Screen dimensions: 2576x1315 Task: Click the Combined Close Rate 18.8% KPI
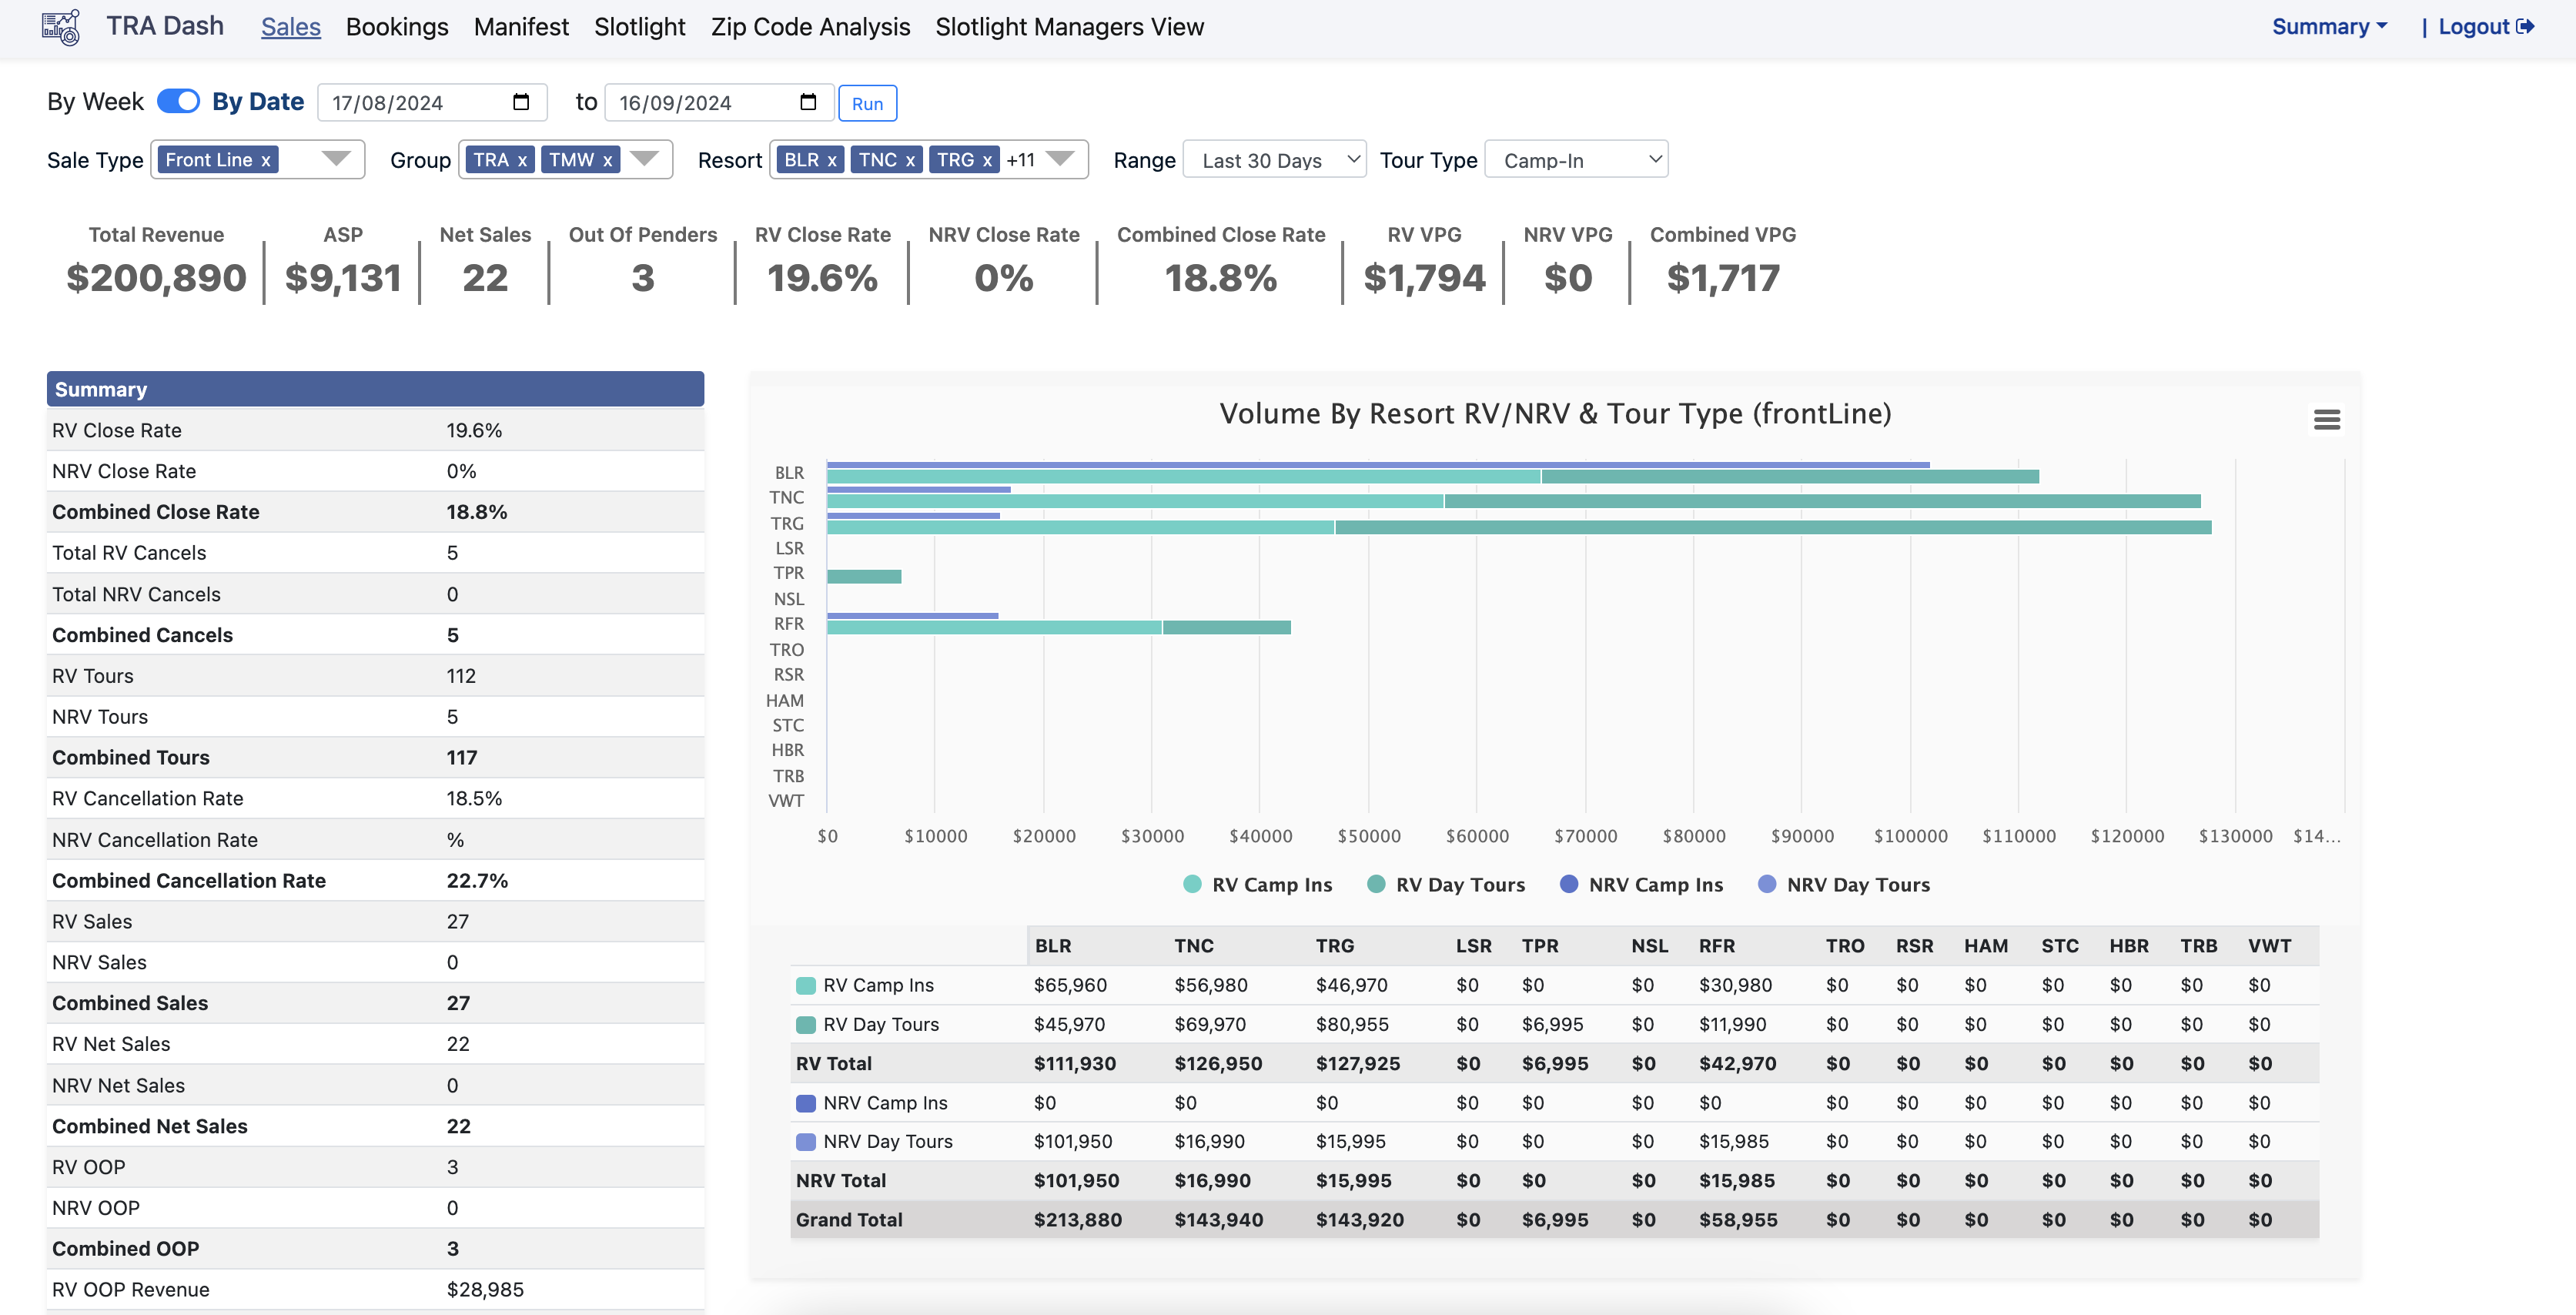(1221, 278)
